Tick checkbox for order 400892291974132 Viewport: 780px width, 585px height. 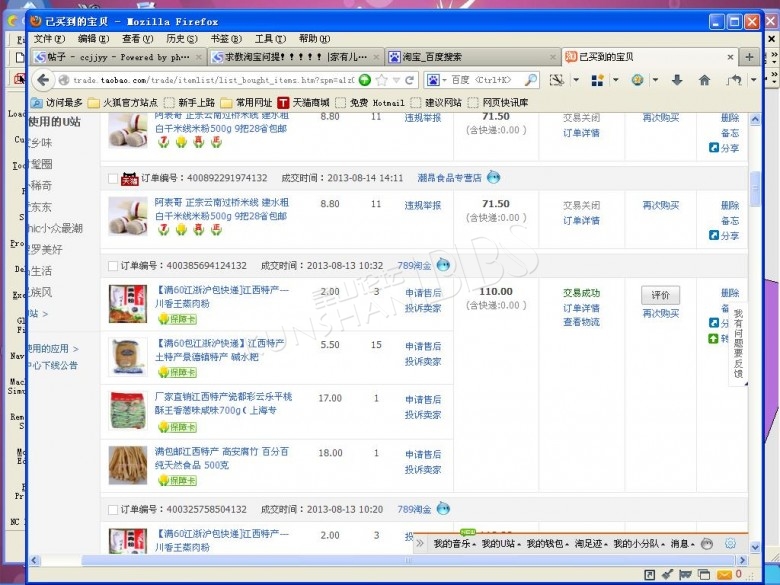pos(113,178)
